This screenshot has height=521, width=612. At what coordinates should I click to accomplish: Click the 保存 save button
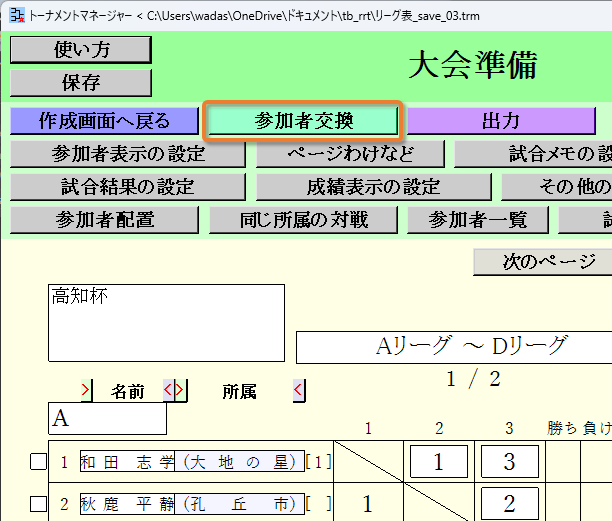[x=81, y=83]
